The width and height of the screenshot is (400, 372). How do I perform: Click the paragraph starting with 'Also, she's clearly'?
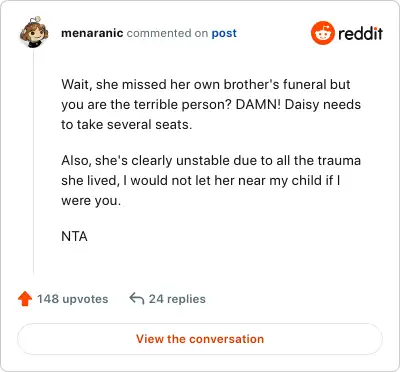(211, 181)
